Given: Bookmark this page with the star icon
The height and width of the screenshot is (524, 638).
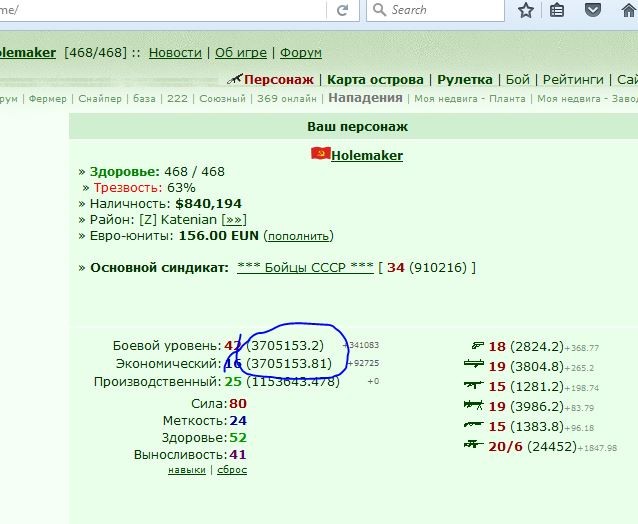Looking at the screenshot, I should point(526,10).
